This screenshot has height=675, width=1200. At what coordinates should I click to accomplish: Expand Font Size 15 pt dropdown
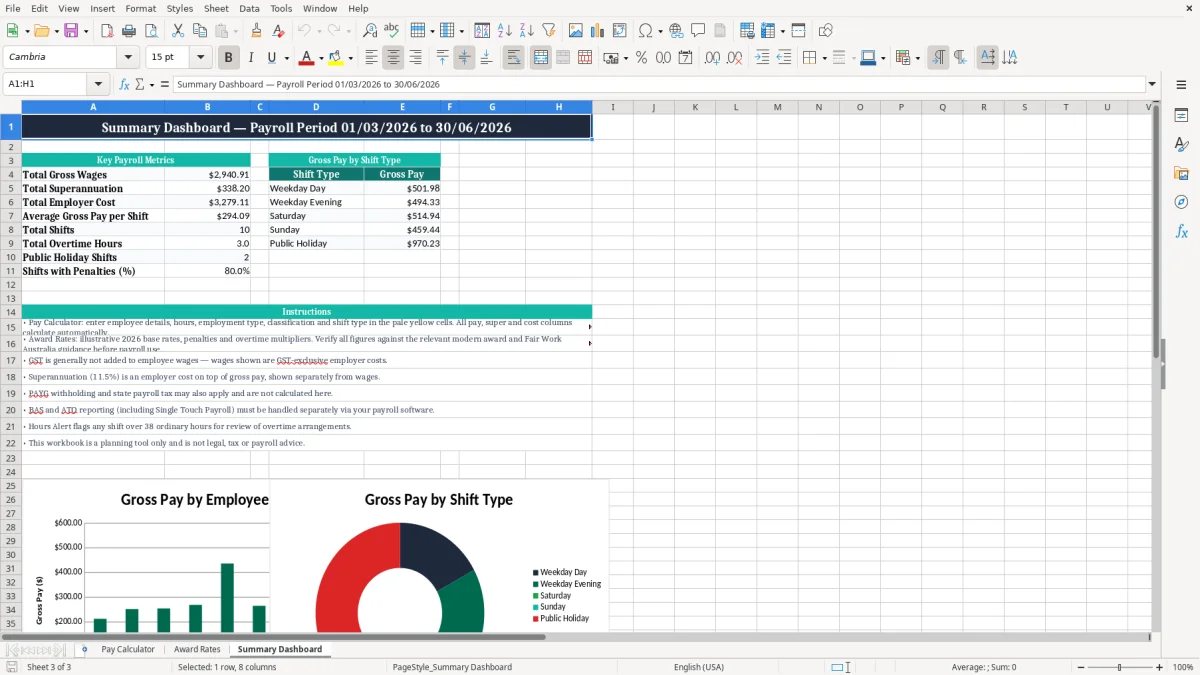201,58
